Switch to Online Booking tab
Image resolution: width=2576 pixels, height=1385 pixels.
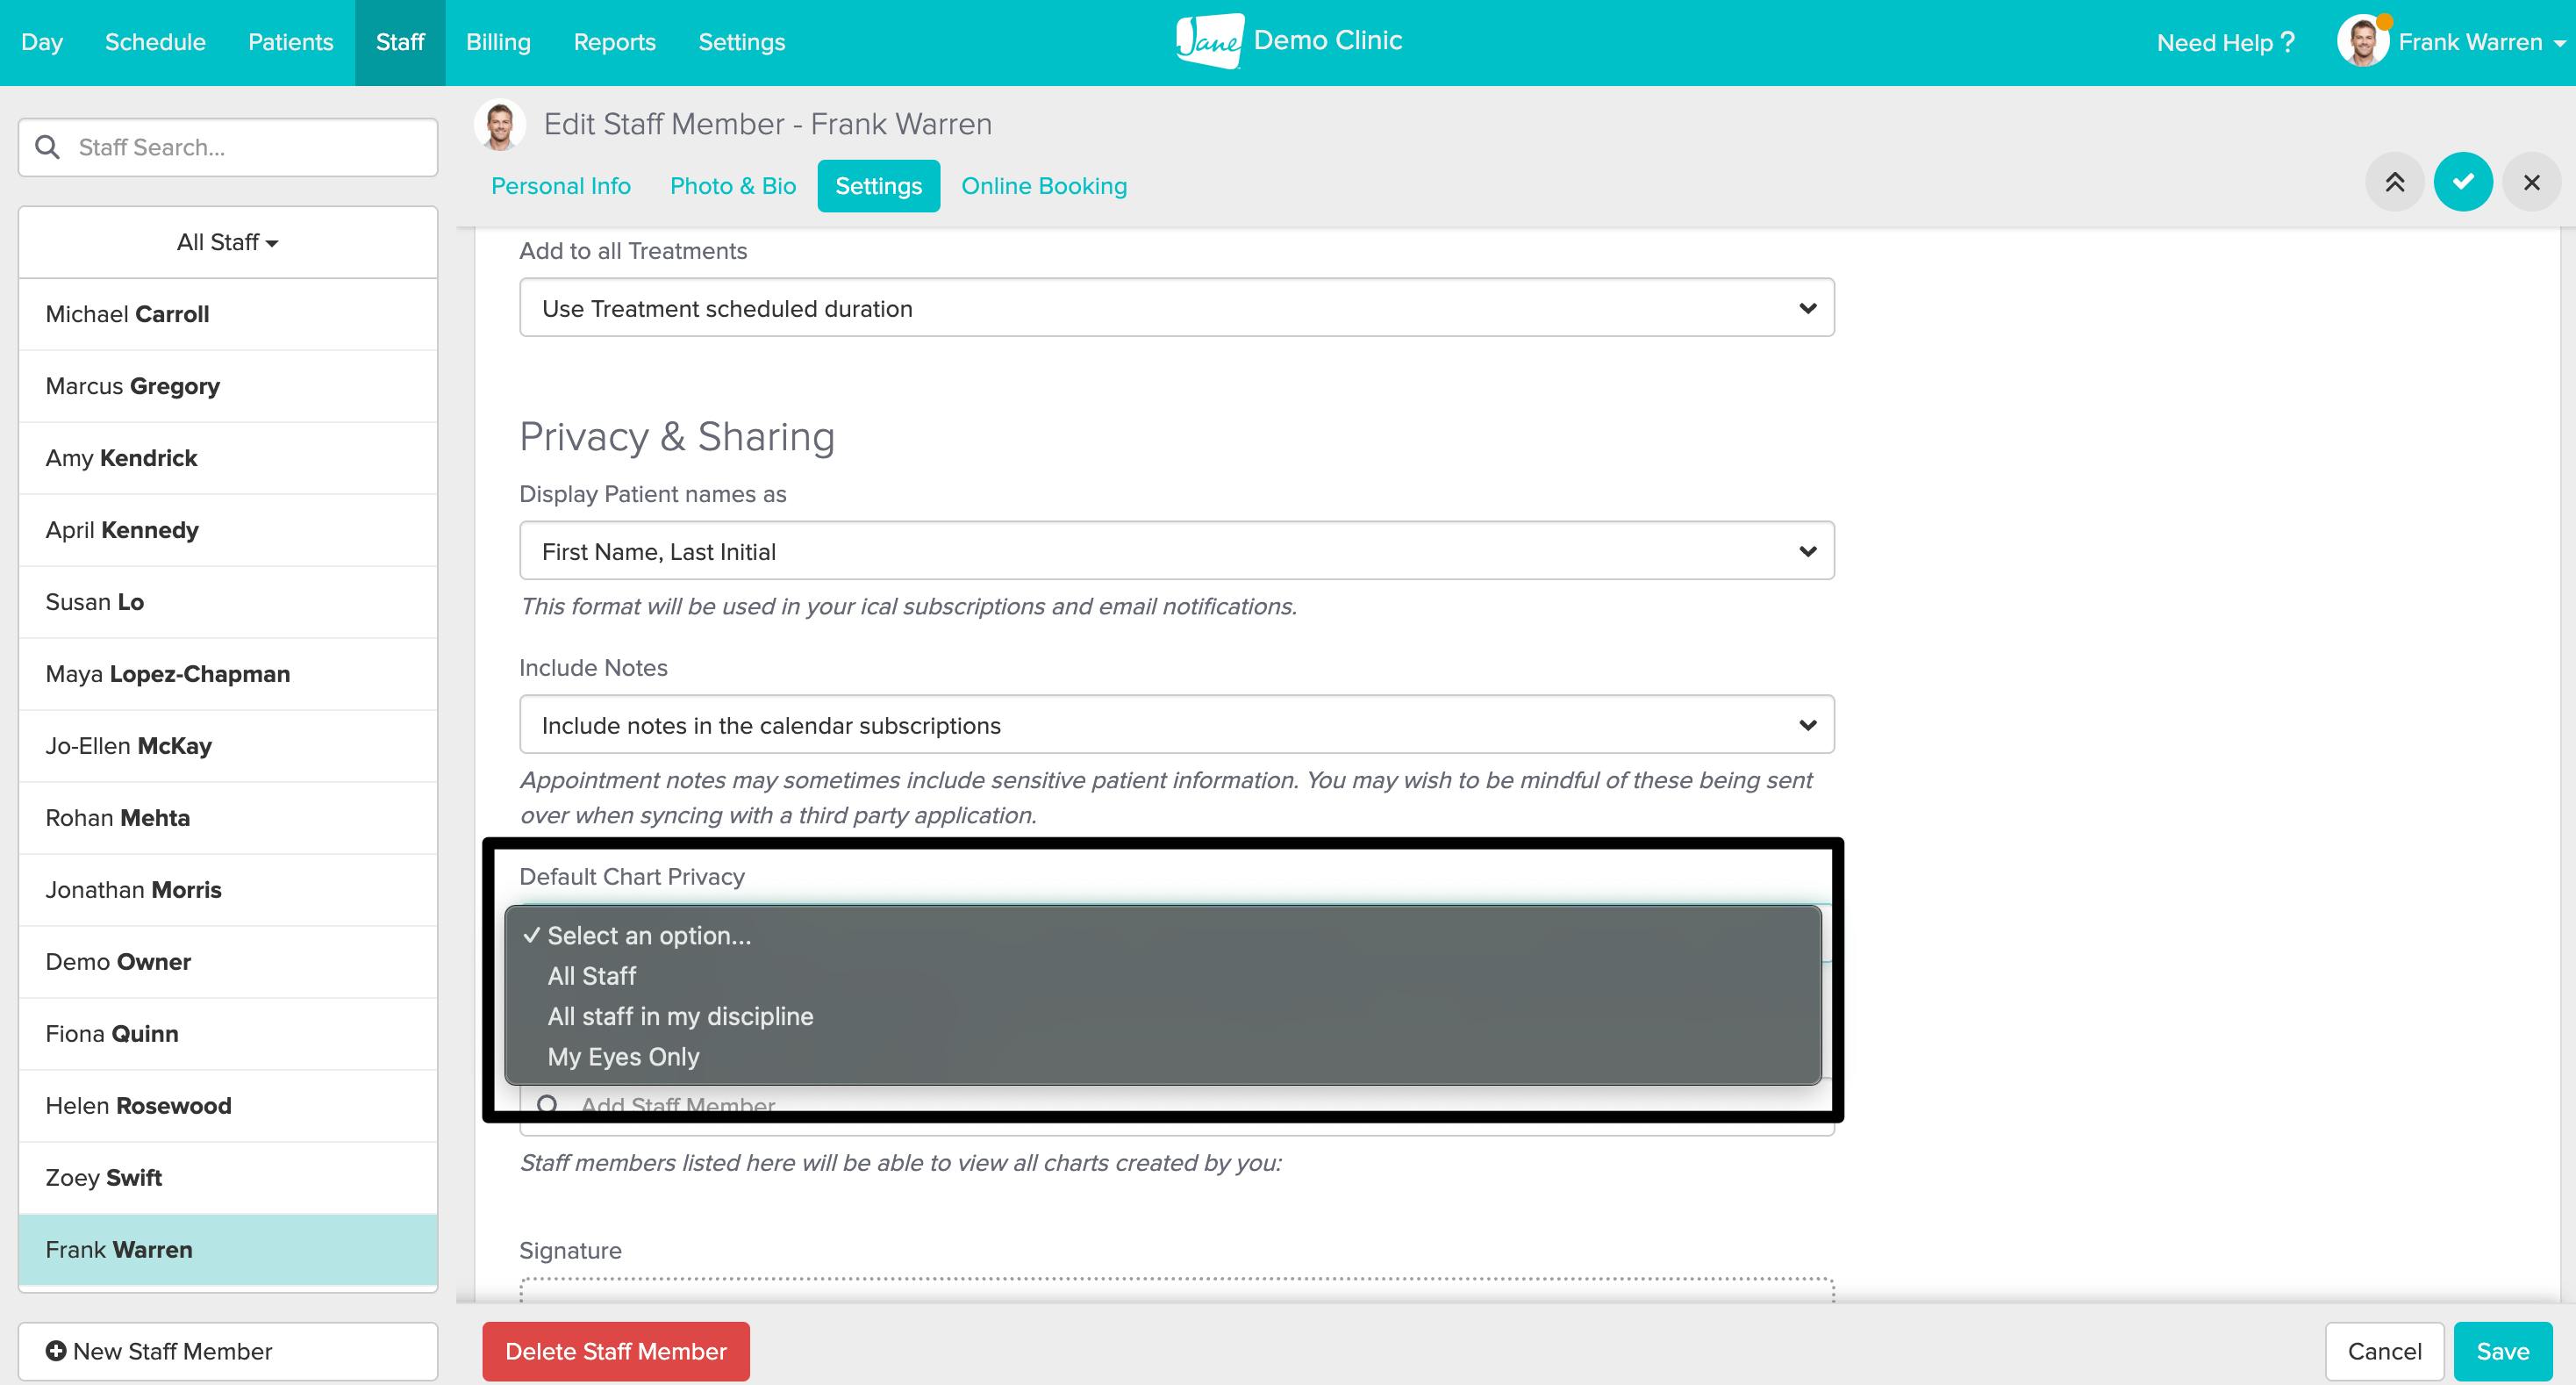(x=1044, y=186)
